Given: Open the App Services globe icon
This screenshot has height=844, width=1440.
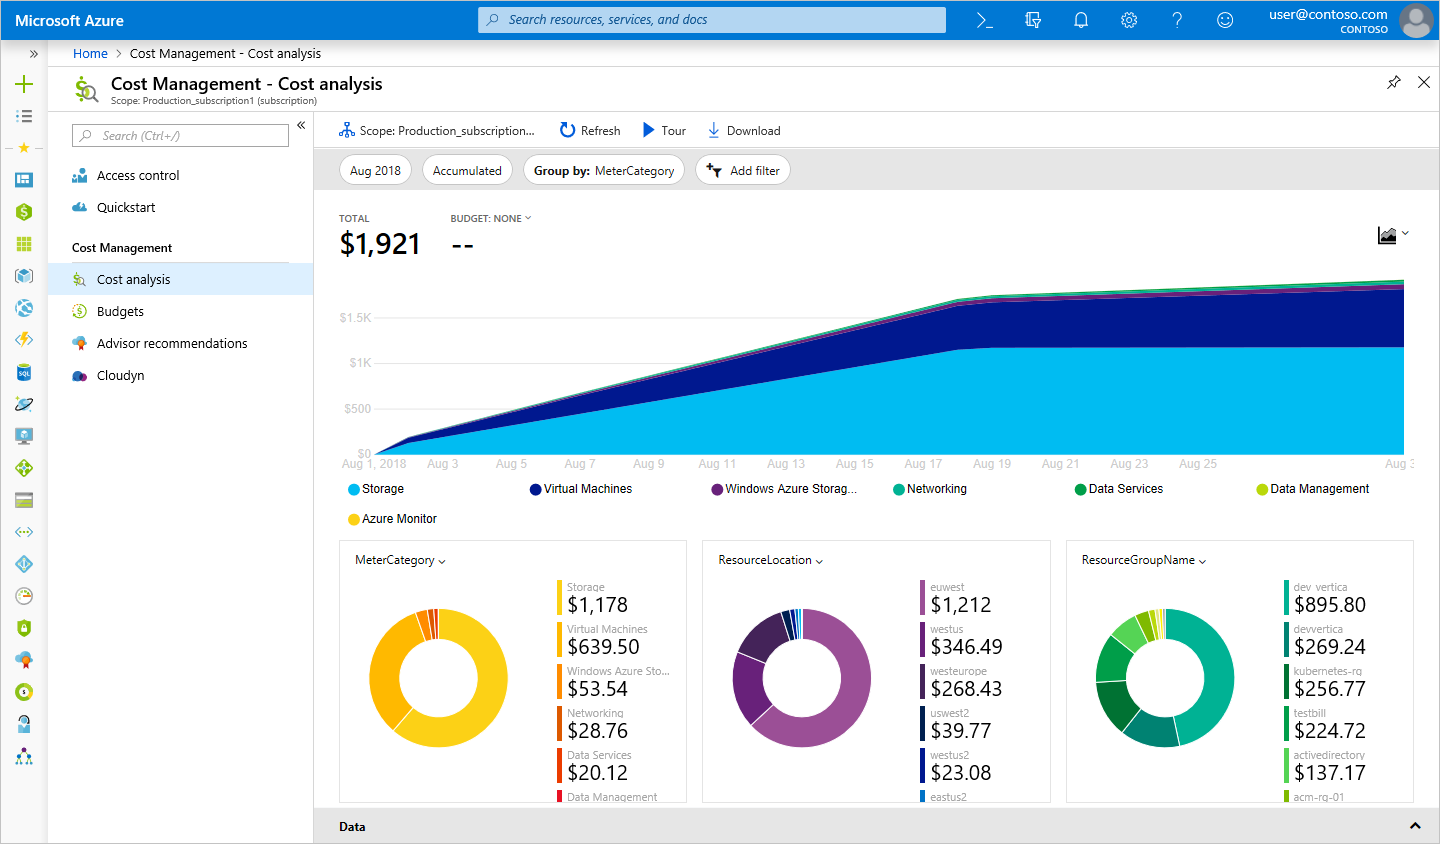Looking at the screenshot, I should pos(24,308).
